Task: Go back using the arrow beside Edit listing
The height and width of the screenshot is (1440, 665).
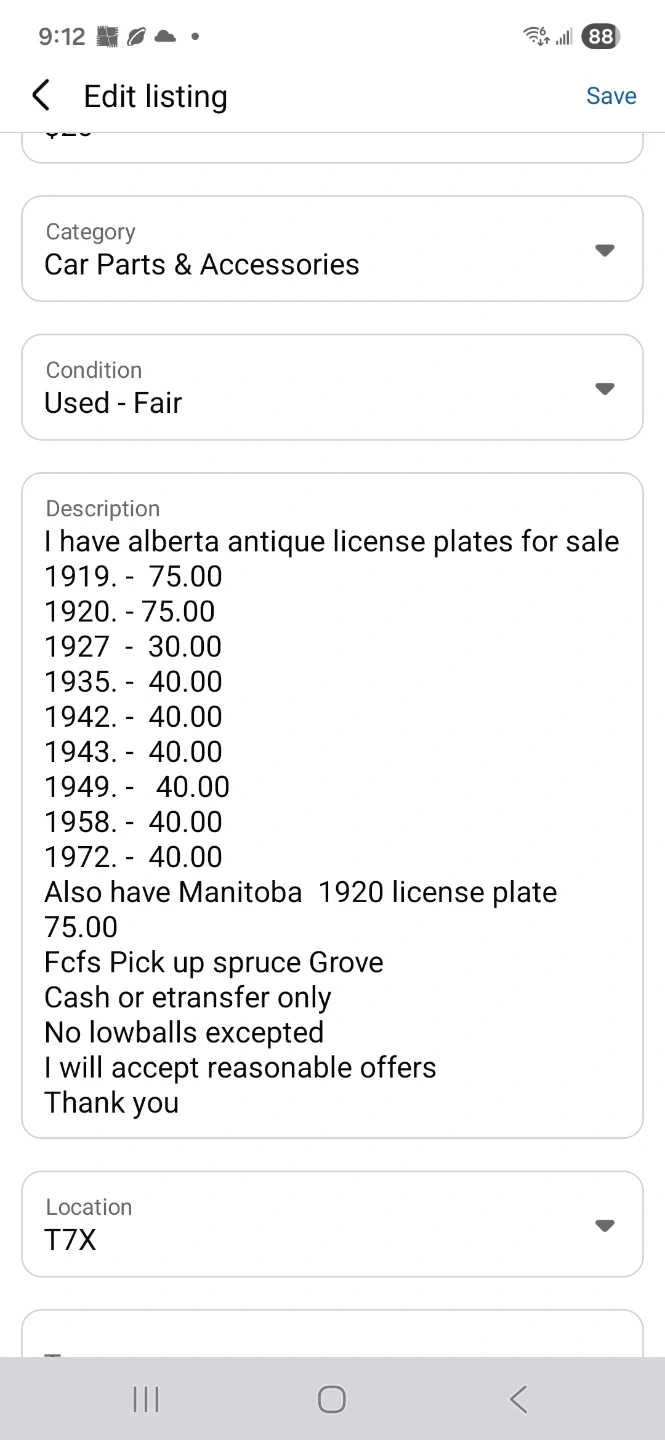Action: [x=40, y=96]
